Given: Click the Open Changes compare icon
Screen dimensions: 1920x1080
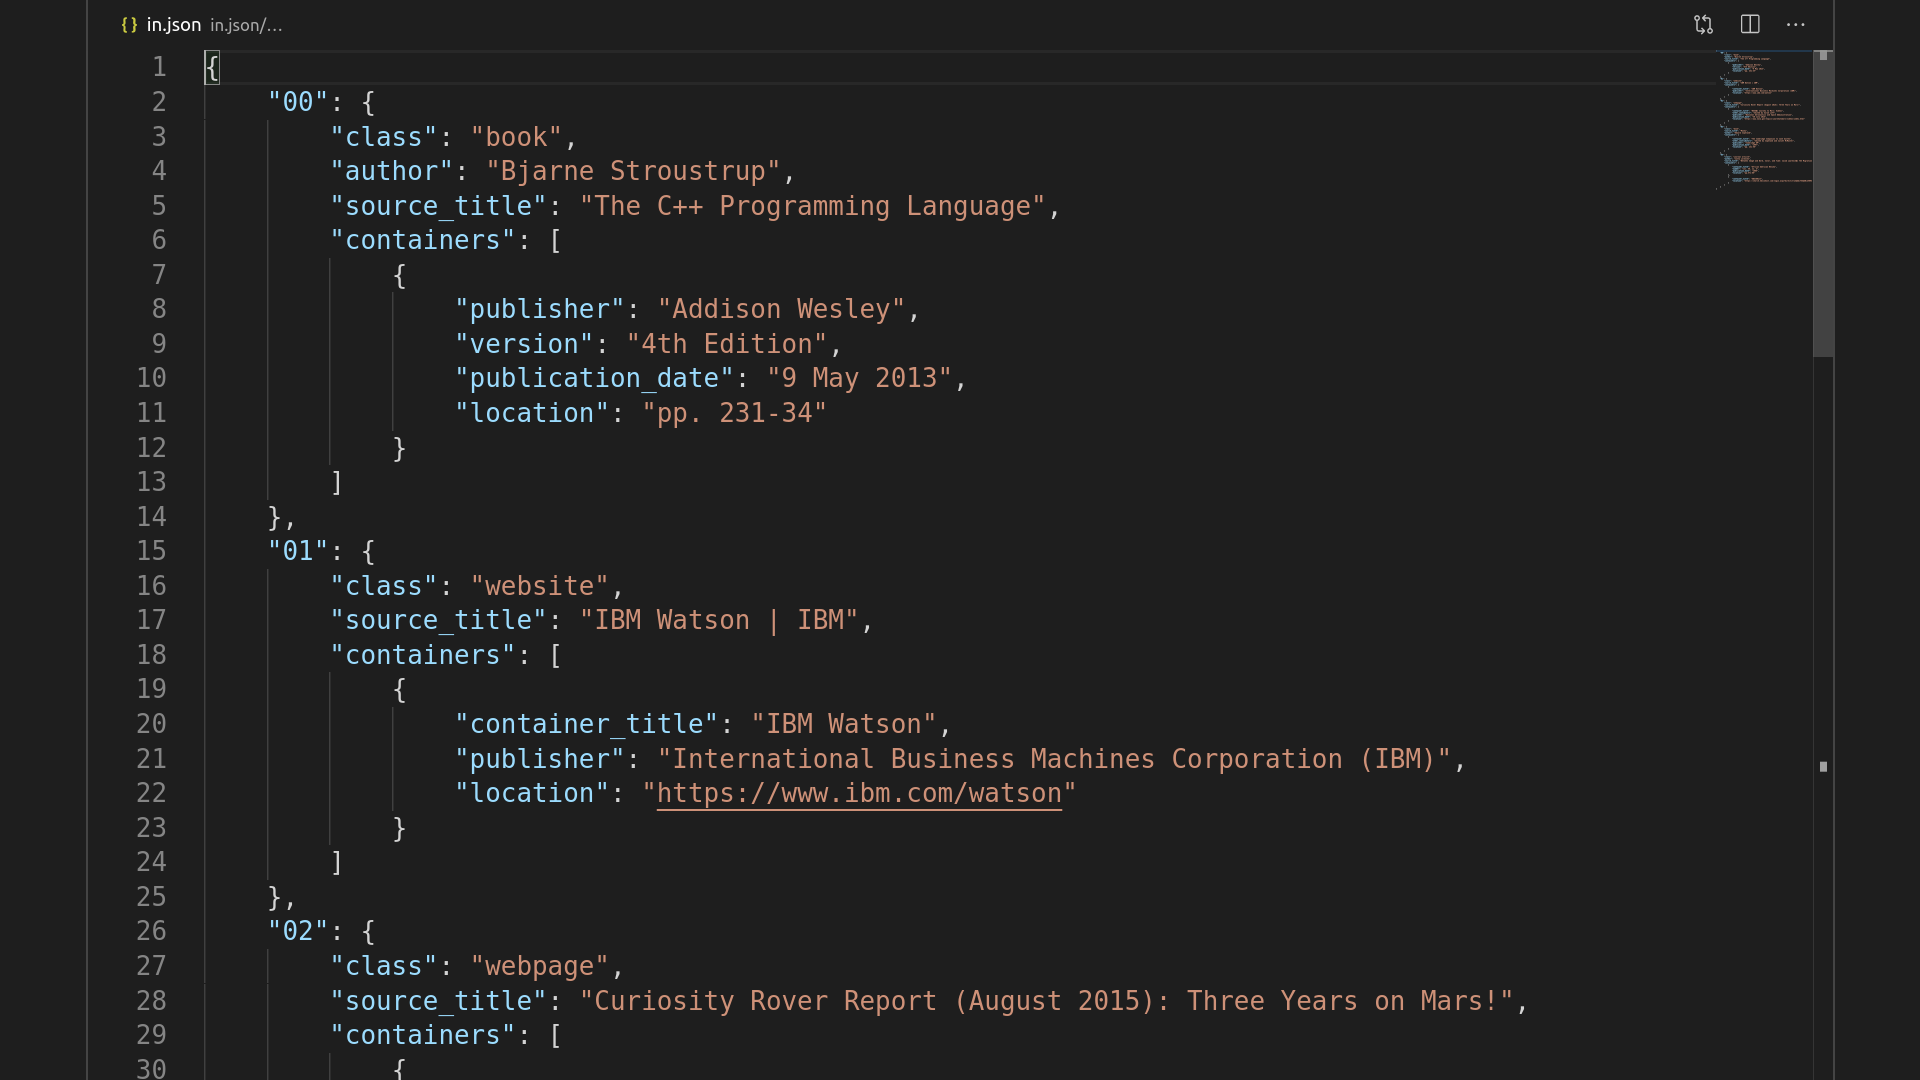Looking at the screenshot, I should pyautogui.click(x=1703, y=25).
